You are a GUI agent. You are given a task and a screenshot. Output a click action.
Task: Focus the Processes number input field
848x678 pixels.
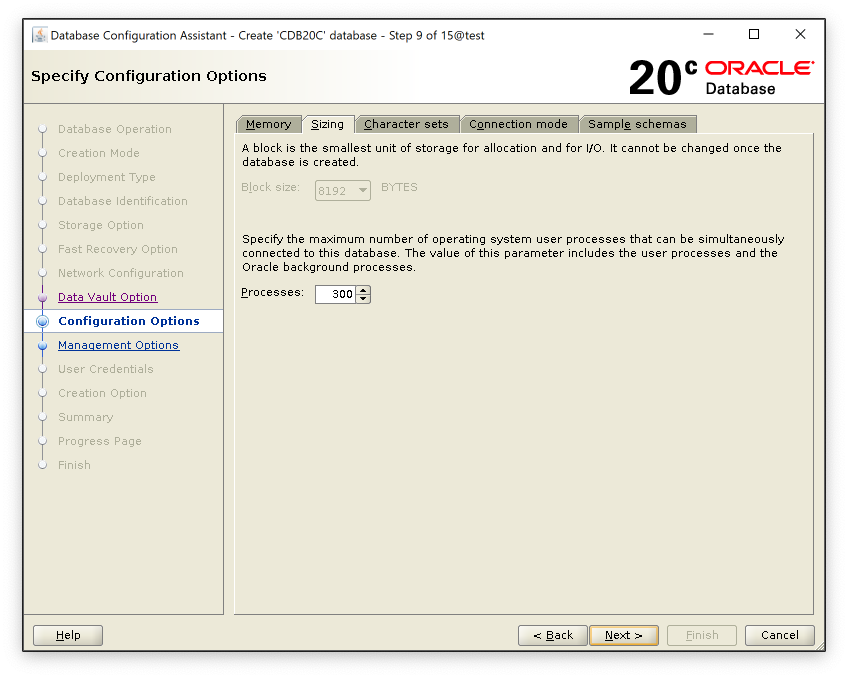click(335, 294)
